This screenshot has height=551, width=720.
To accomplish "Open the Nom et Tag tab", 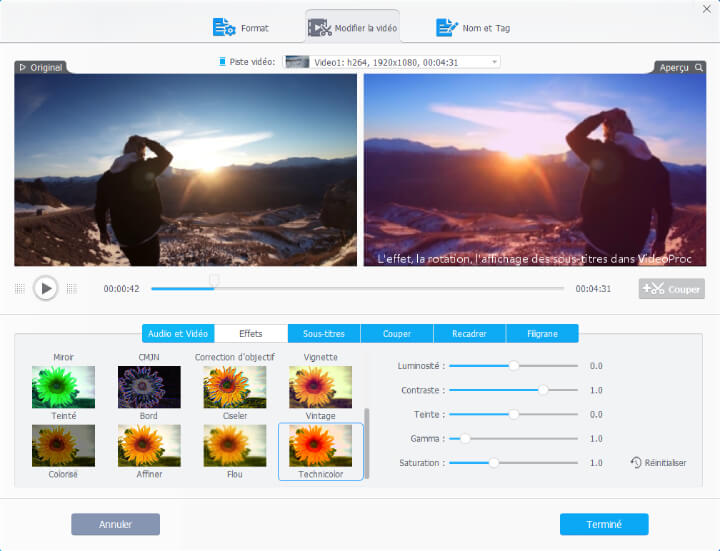I will click(473, 28).
